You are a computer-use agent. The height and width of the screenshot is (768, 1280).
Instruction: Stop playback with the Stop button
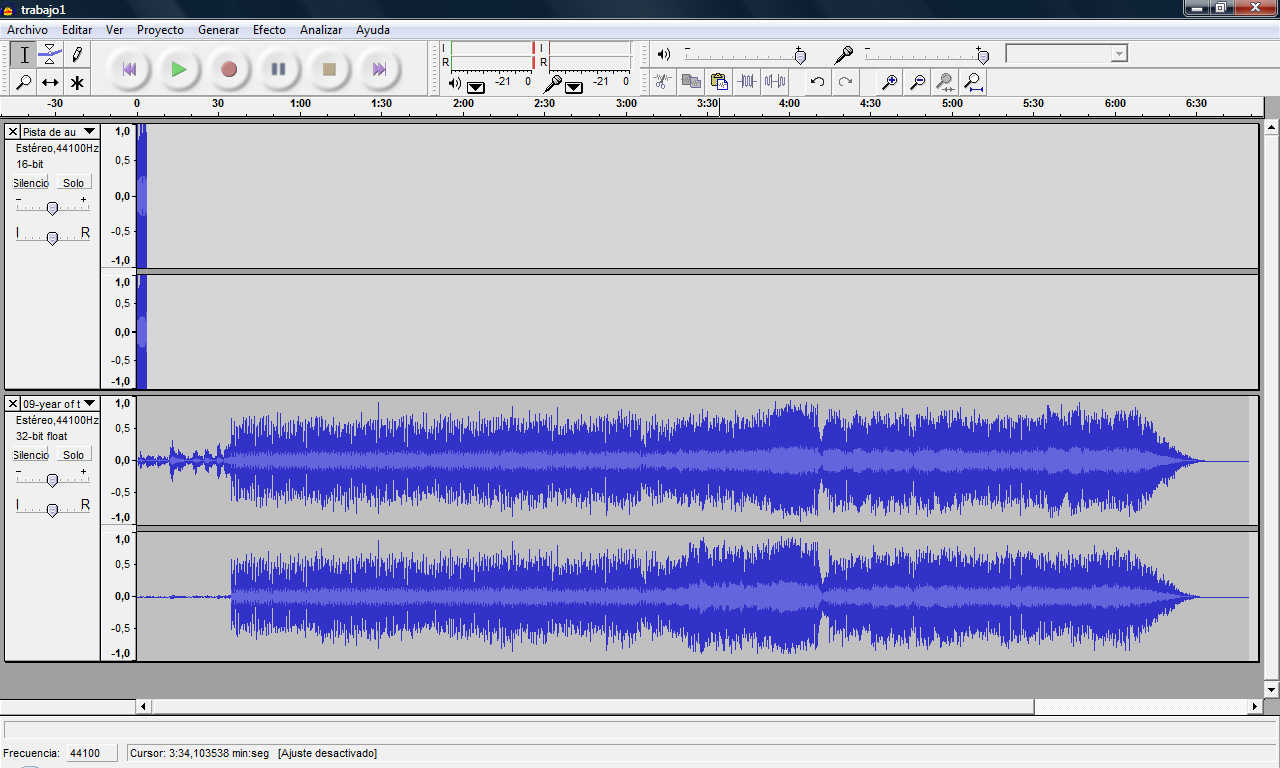pyautogui.click(x=329, y=69)
